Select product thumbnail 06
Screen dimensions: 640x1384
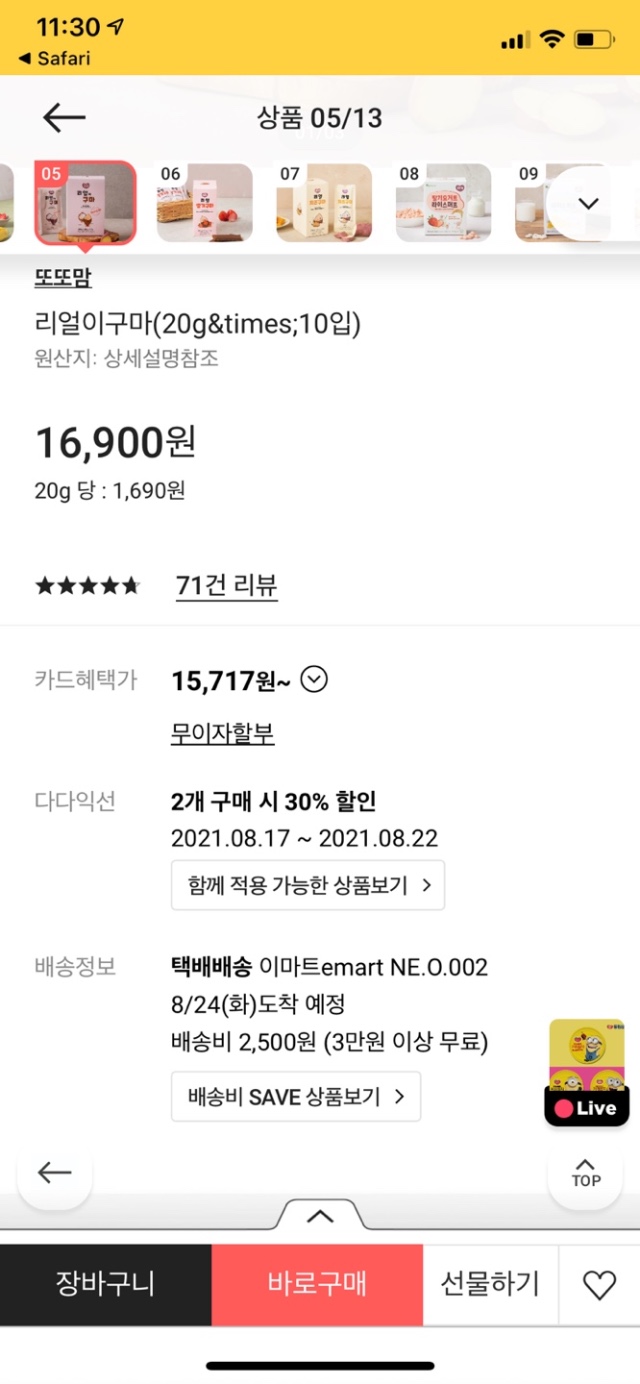click(x=204, y=203)
